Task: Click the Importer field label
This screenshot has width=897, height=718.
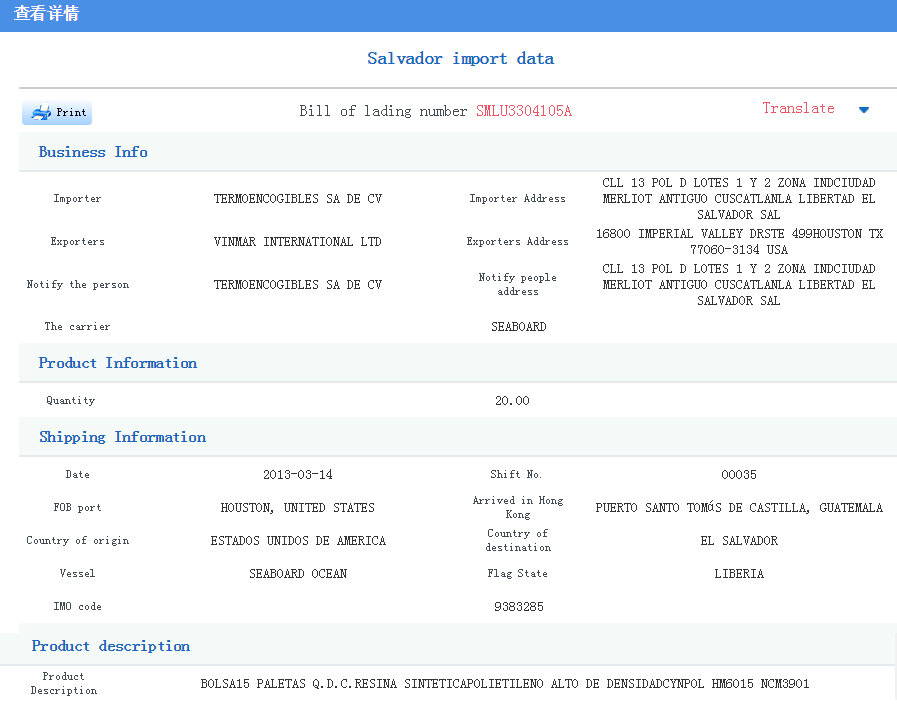Action: click(x=77, y=199)
